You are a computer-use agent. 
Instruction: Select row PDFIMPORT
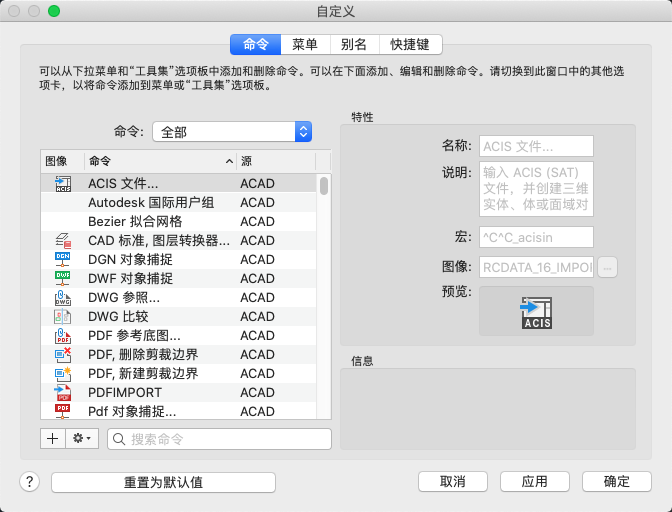(179, 392)
